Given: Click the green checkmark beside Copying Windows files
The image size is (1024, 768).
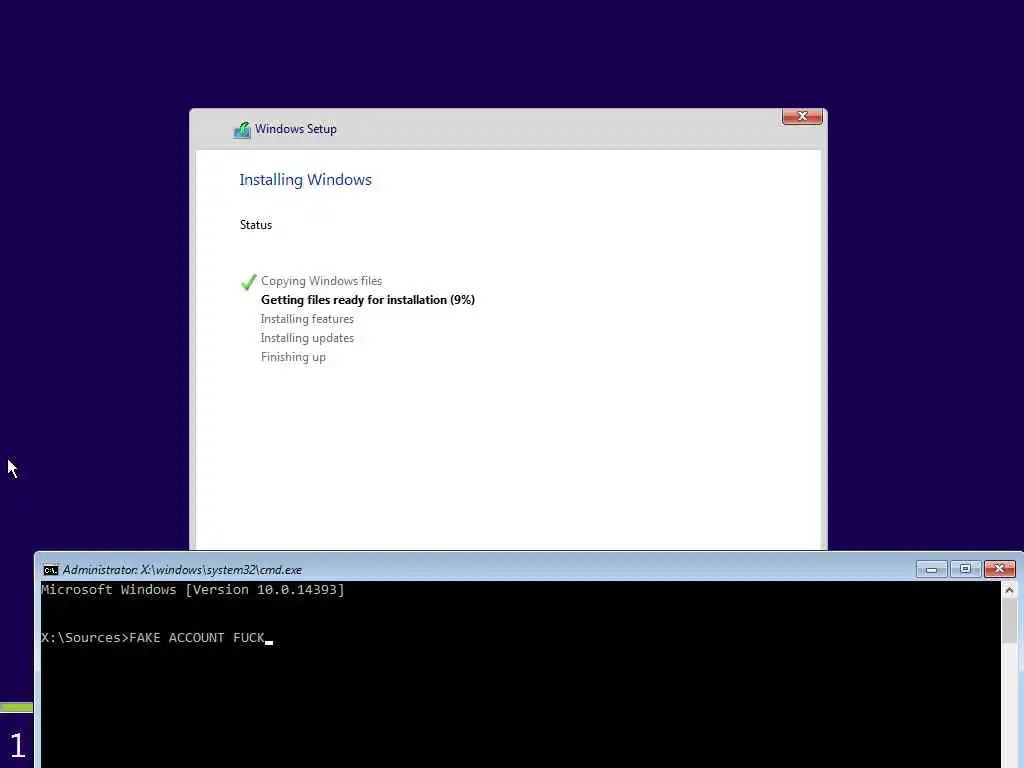Looking at the screenshot, I should pos(248,281).
